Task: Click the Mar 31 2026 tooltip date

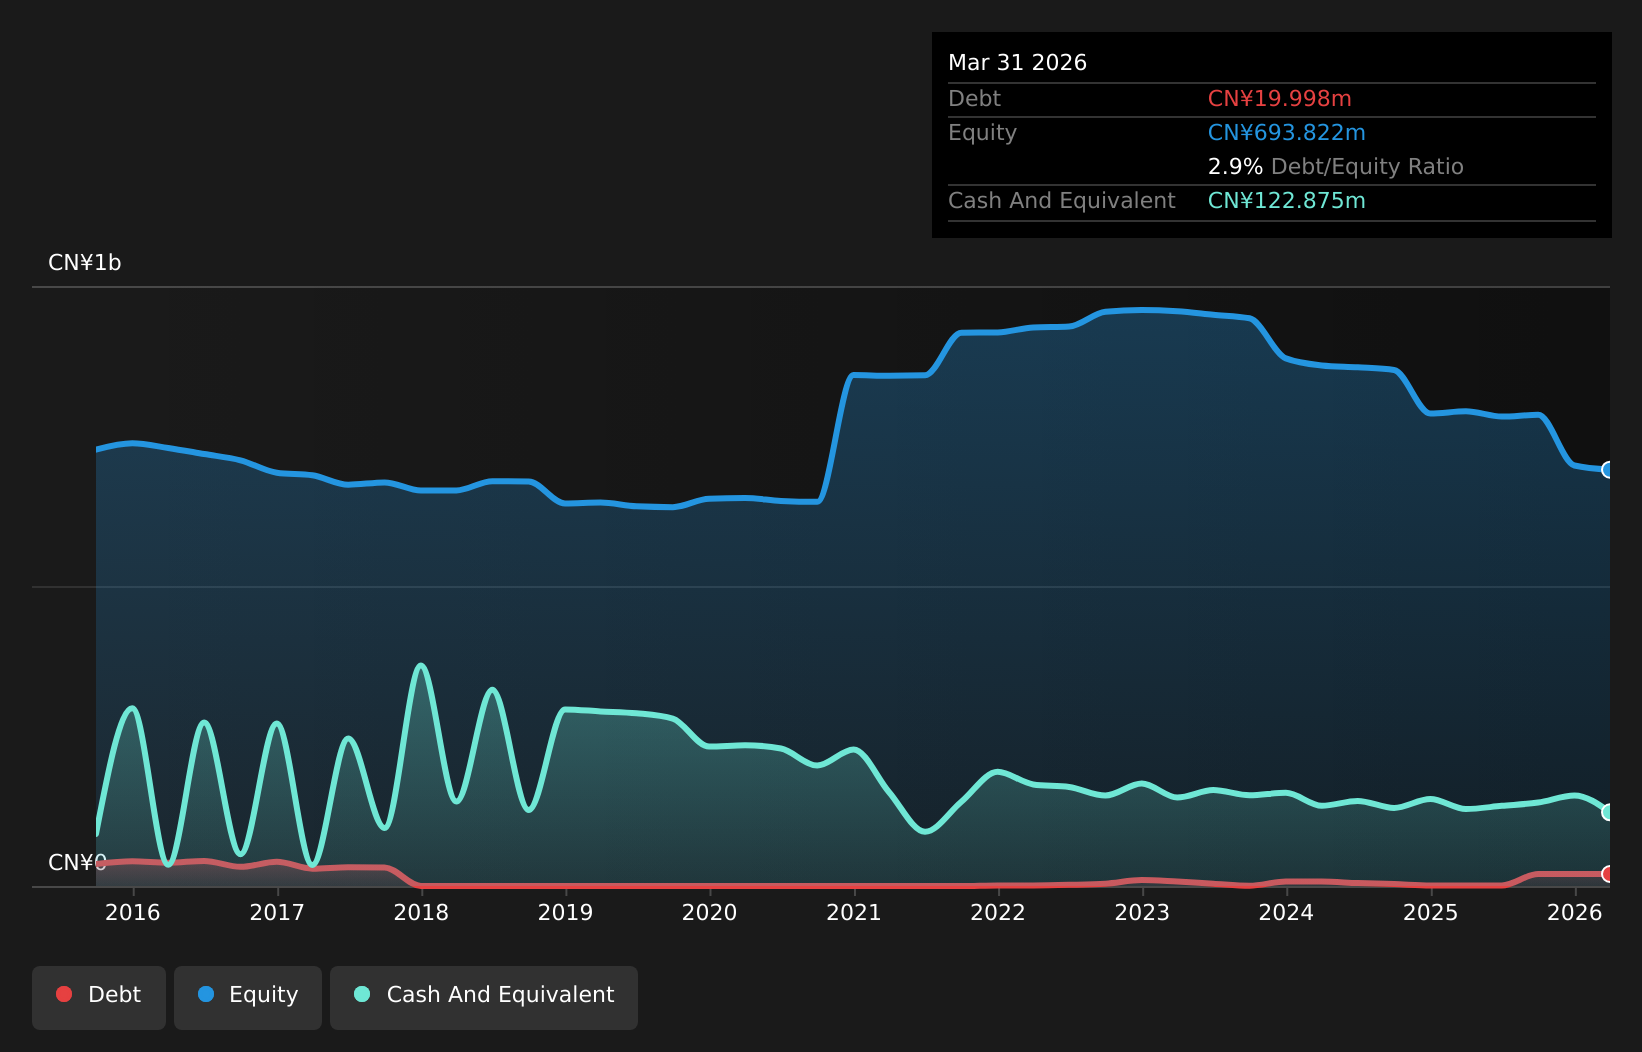Action: (x=1017, y=63)
